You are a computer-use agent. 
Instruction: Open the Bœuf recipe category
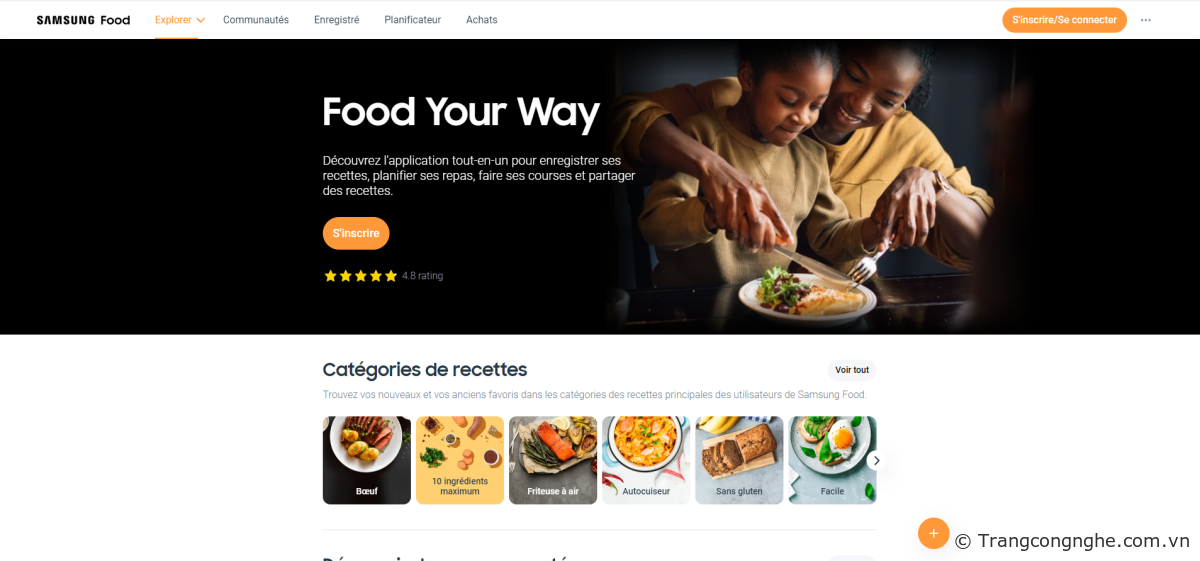click(x=367, y=460)
